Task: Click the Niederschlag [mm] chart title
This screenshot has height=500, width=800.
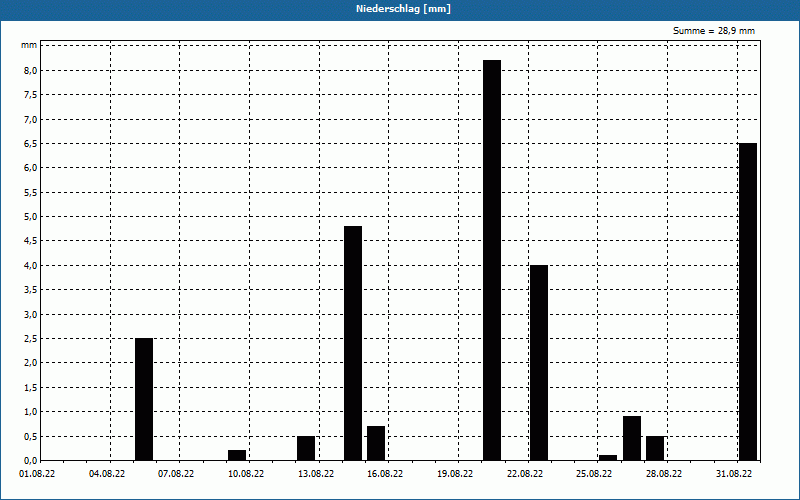Action: pyautogui.click(x=403, y=9)
